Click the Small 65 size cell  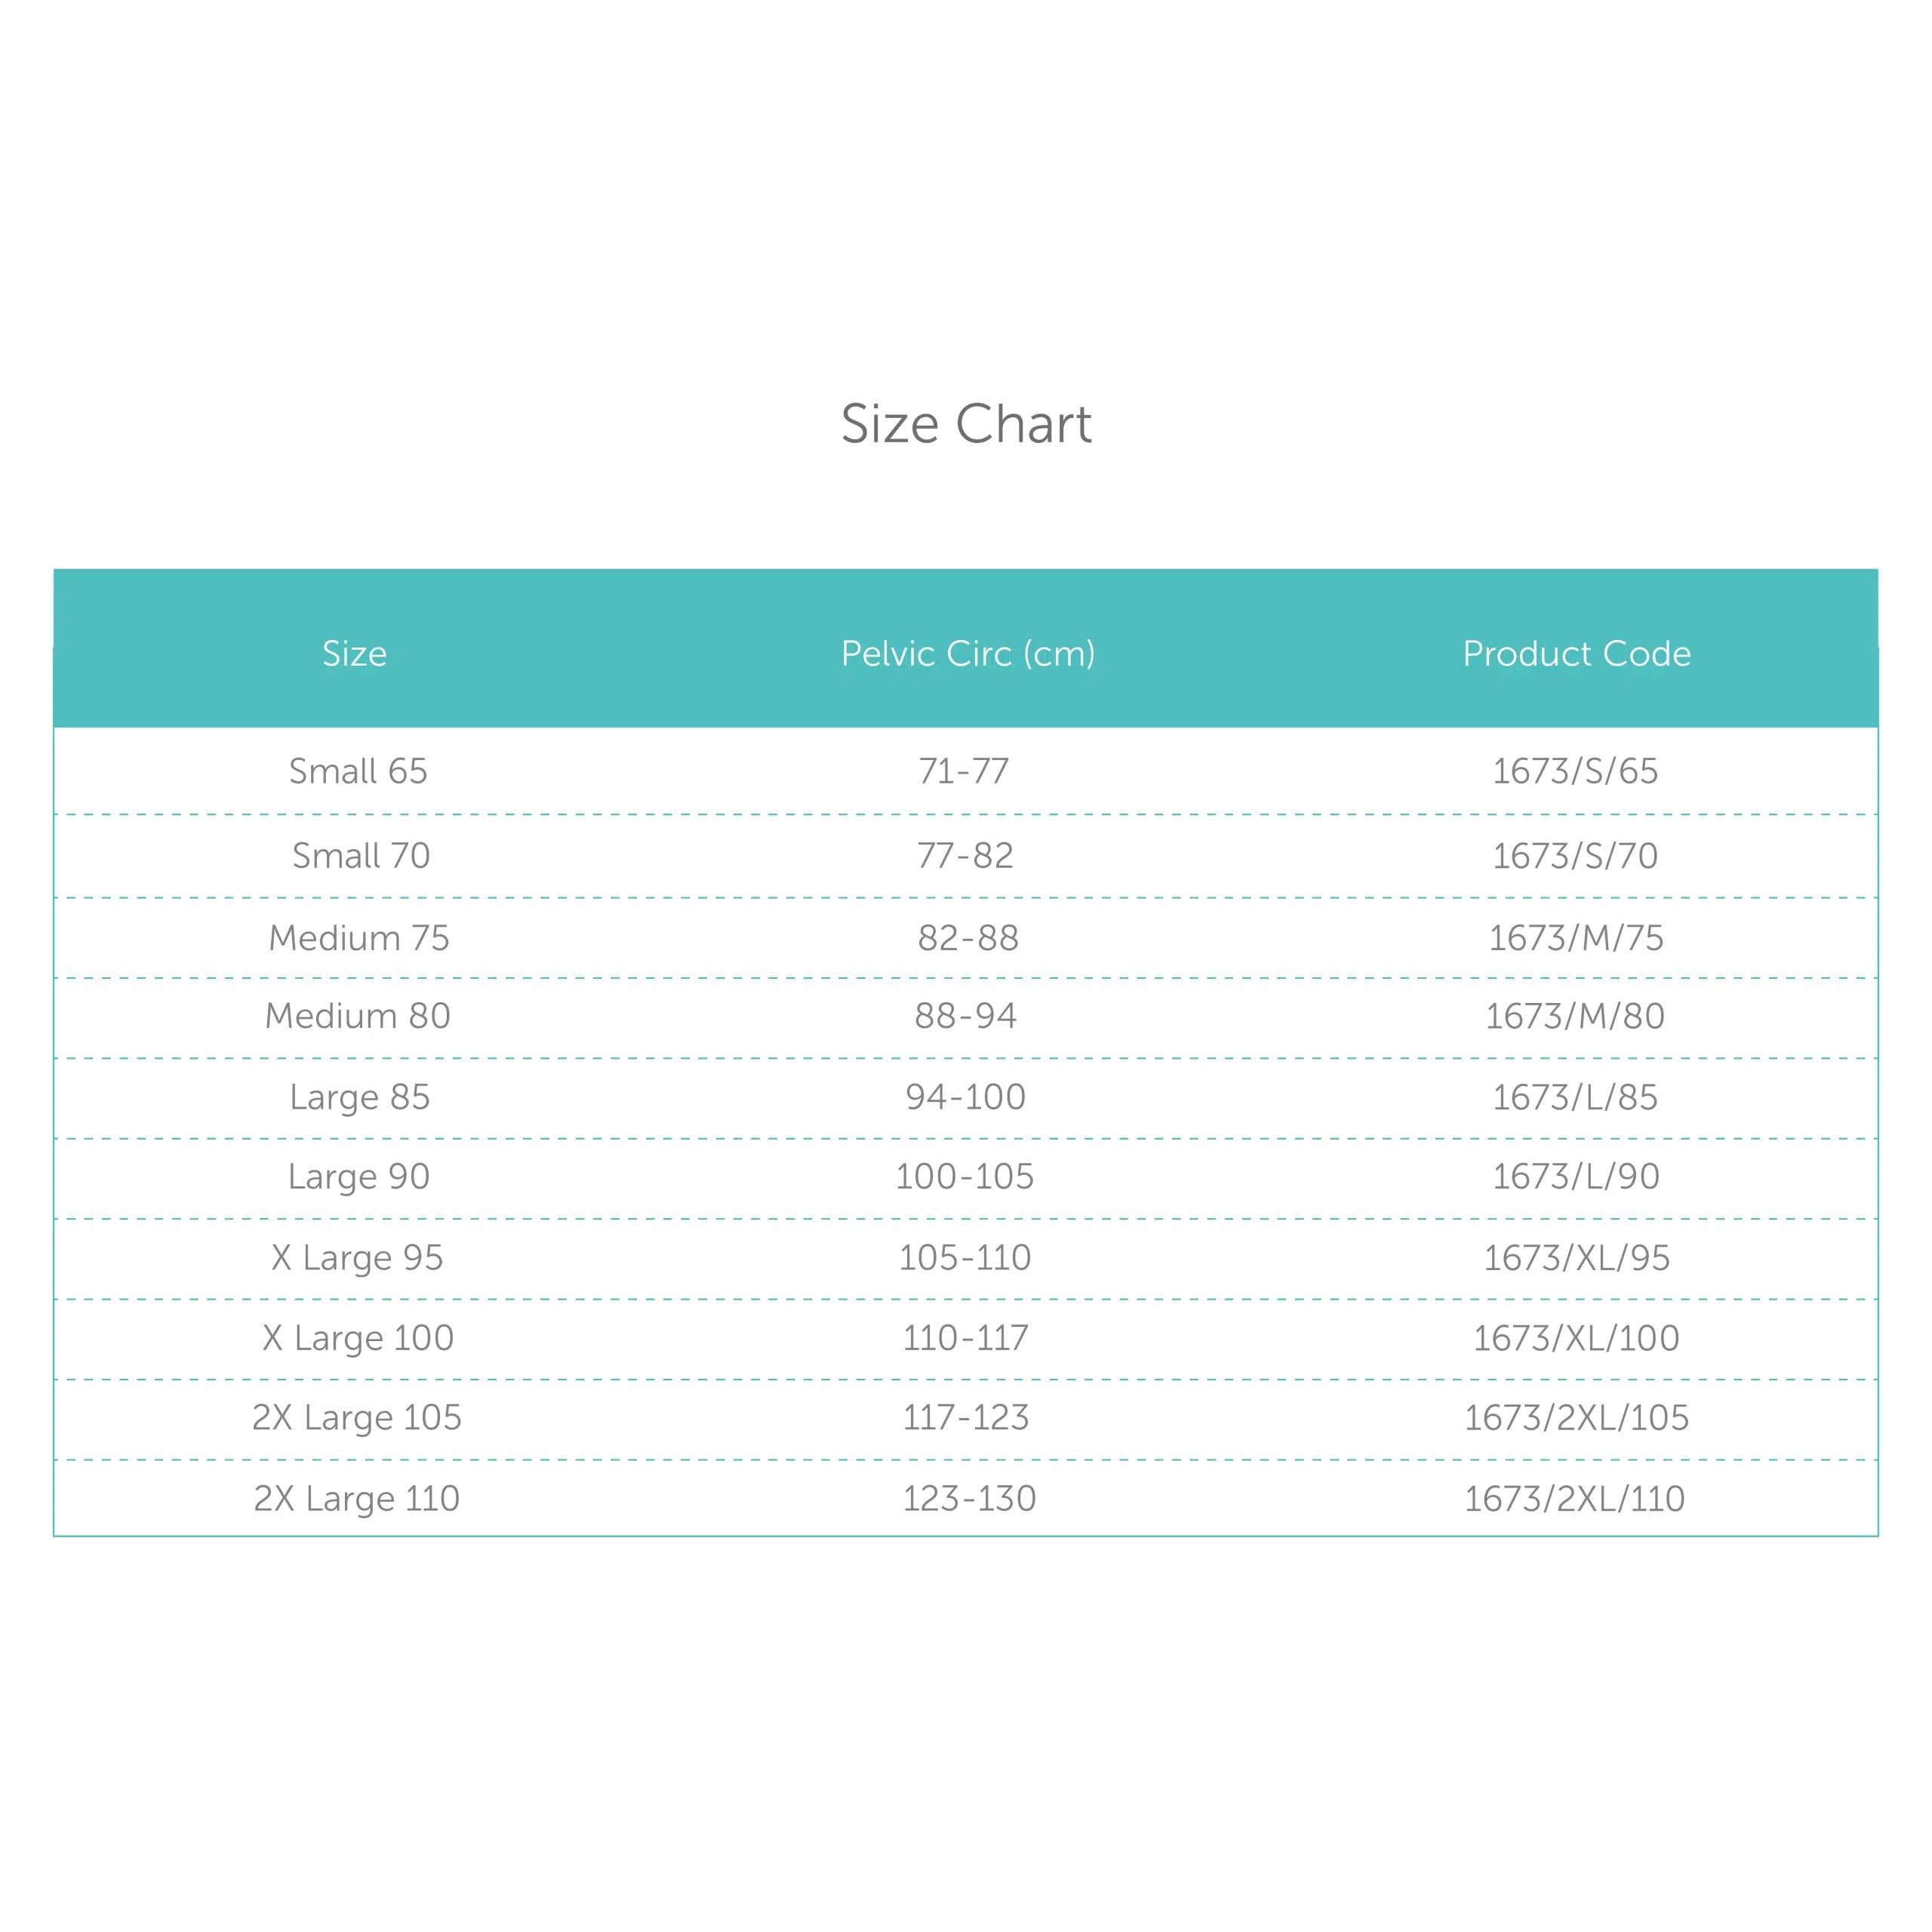click(x=358, y=771)
